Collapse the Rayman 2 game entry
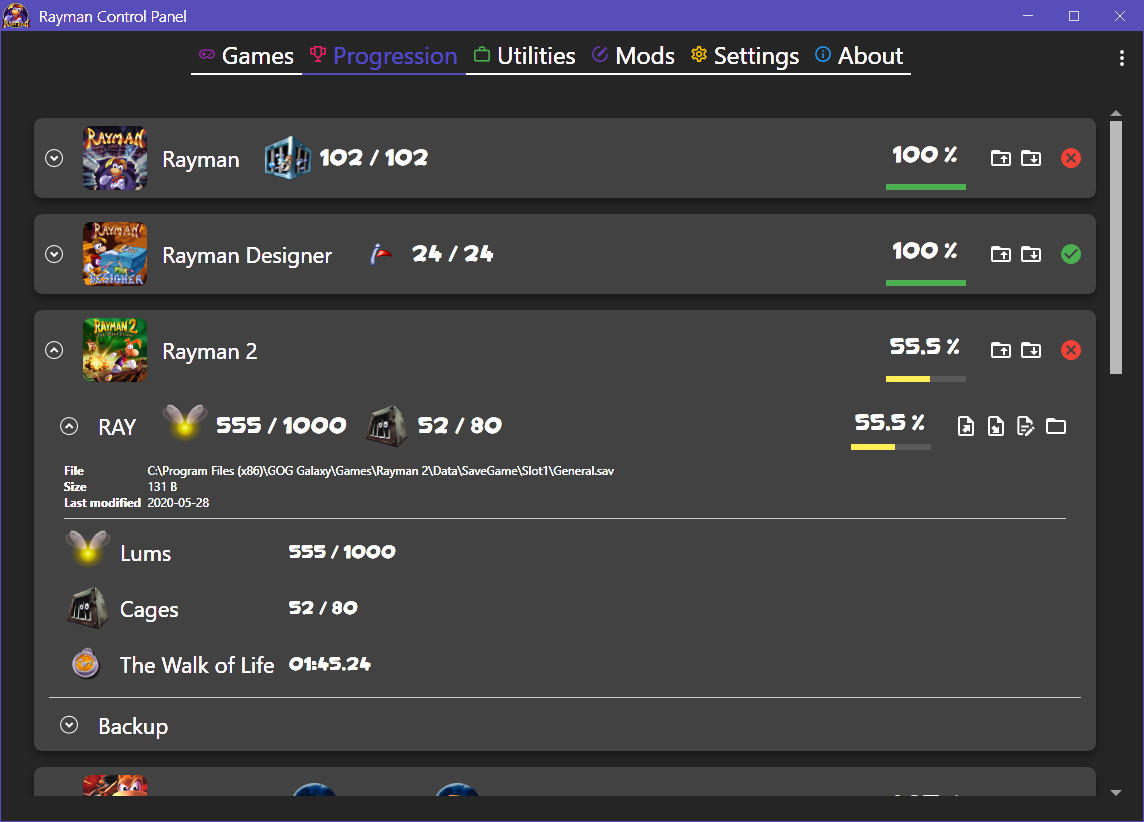 [54, 350]
